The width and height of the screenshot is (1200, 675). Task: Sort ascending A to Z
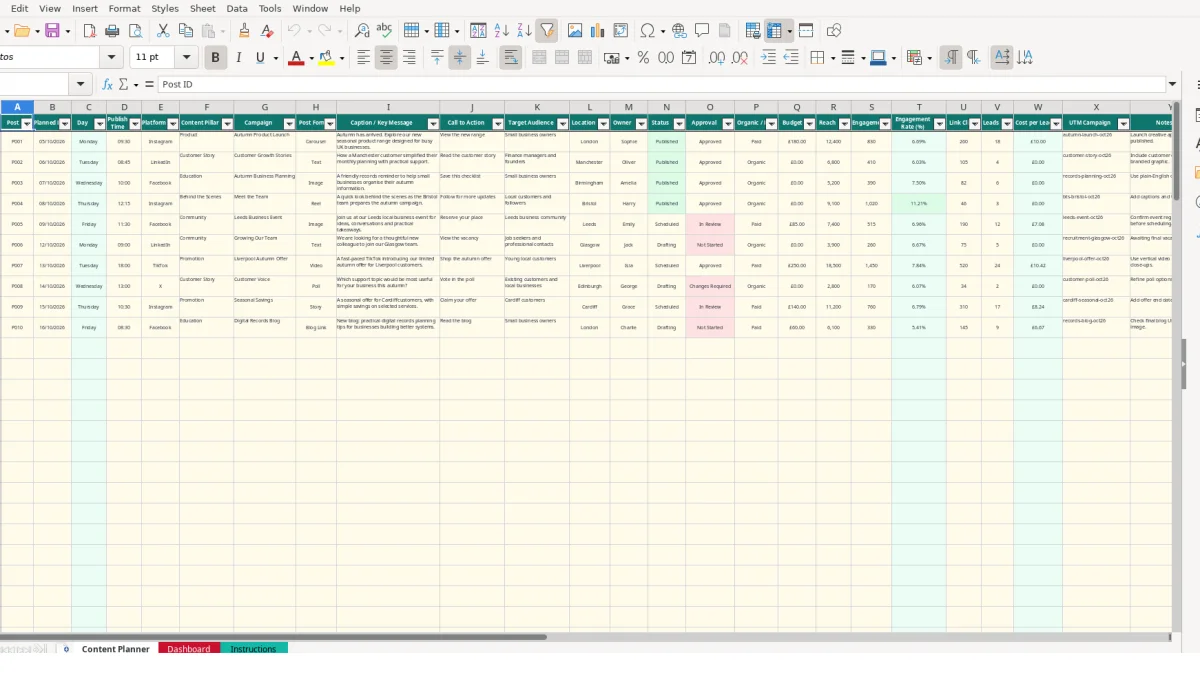[x=501, y=31]
